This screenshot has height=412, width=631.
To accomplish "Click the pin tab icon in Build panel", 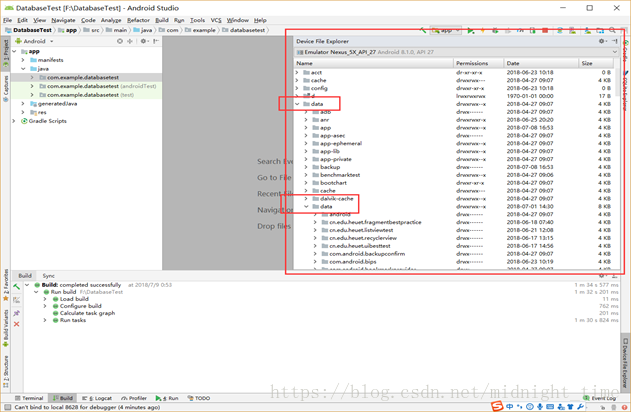I will [x=16, y=313].
